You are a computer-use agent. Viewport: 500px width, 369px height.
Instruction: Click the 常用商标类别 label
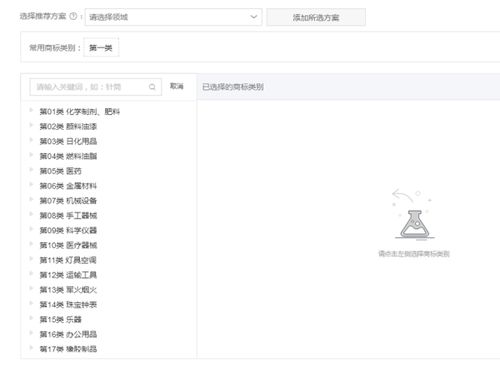(x=55, y=48)
